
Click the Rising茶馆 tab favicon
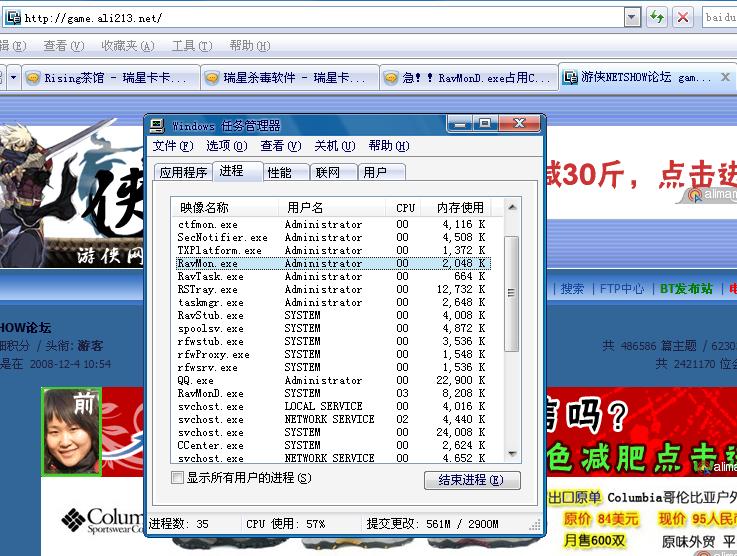pyautogui.click(x=33, y=78)
